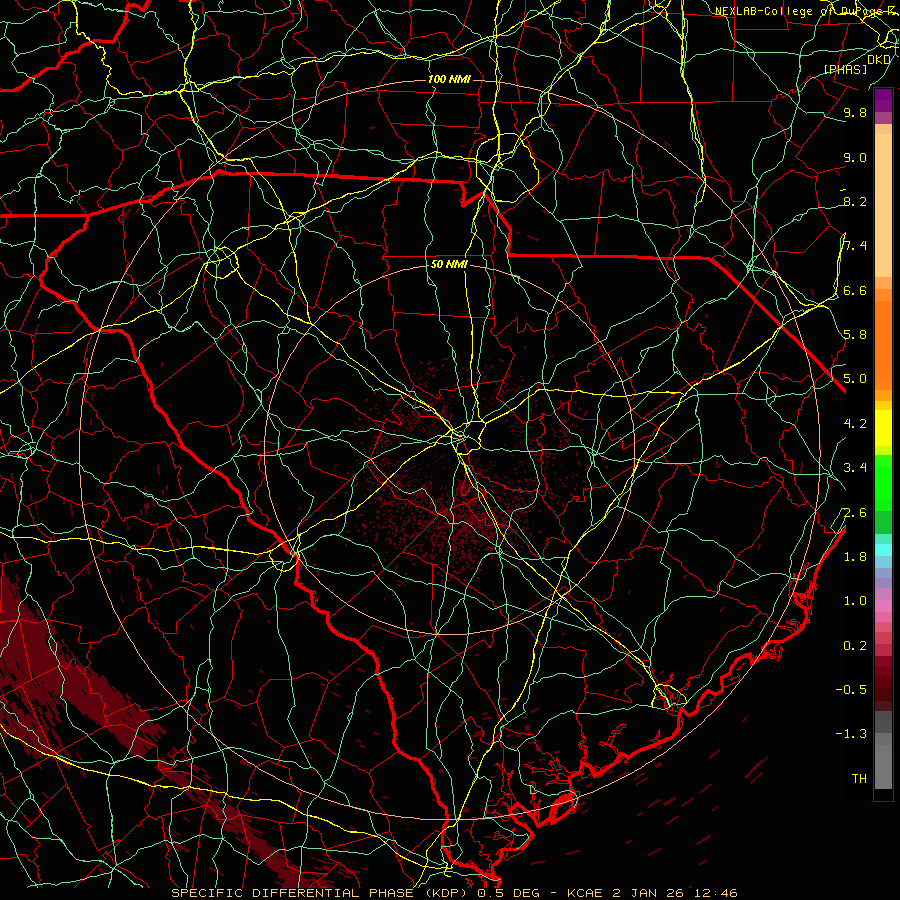Click the 12:46 timestamp in the caption
The width and height of the screenshot is (900, 900).
(718, 893)
